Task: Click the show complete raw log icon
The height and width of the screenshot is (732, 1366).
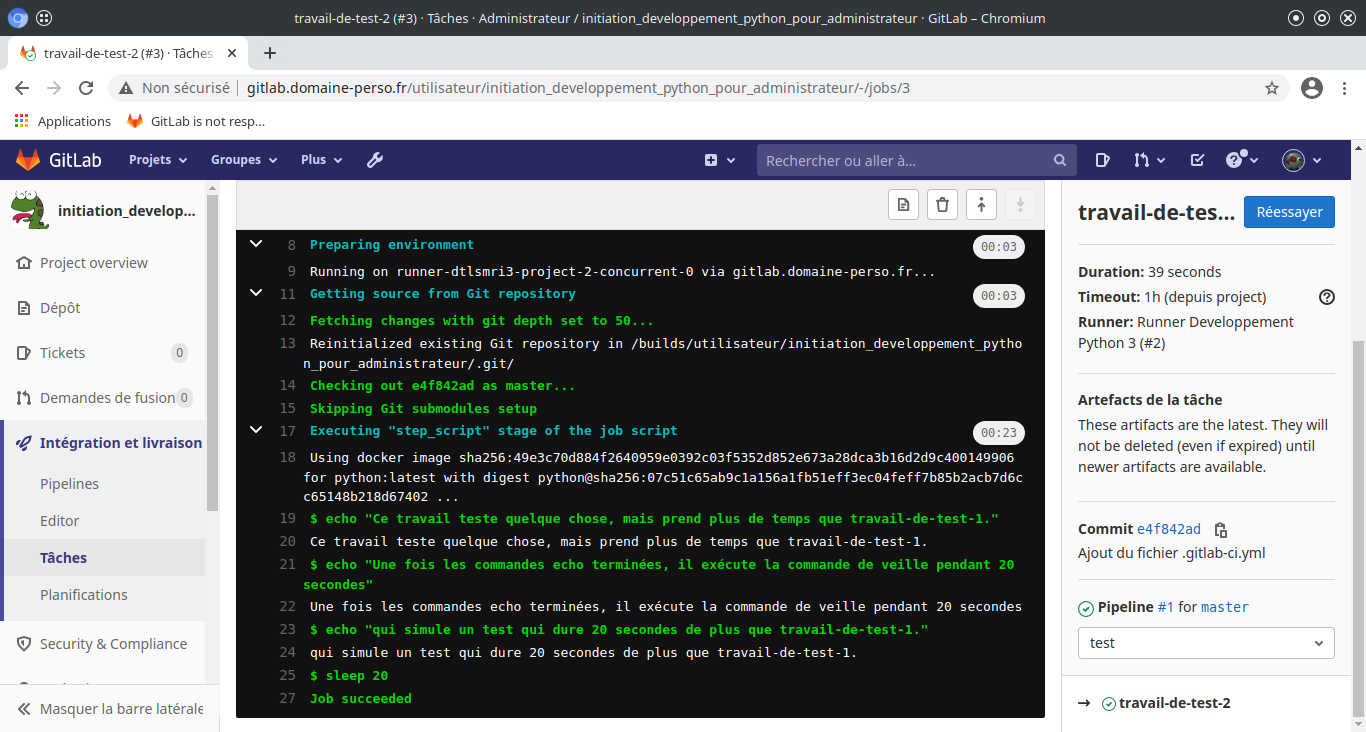Action: click(x=903, y=205)
